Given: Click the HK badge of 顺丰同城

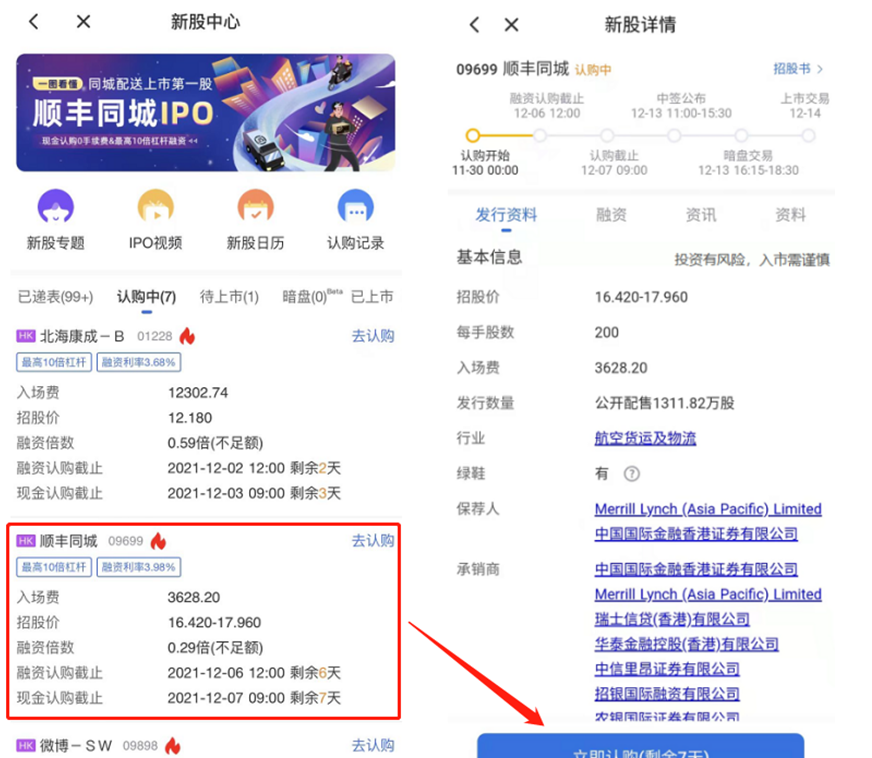Looking at the screenshot, I should (26, 541).
